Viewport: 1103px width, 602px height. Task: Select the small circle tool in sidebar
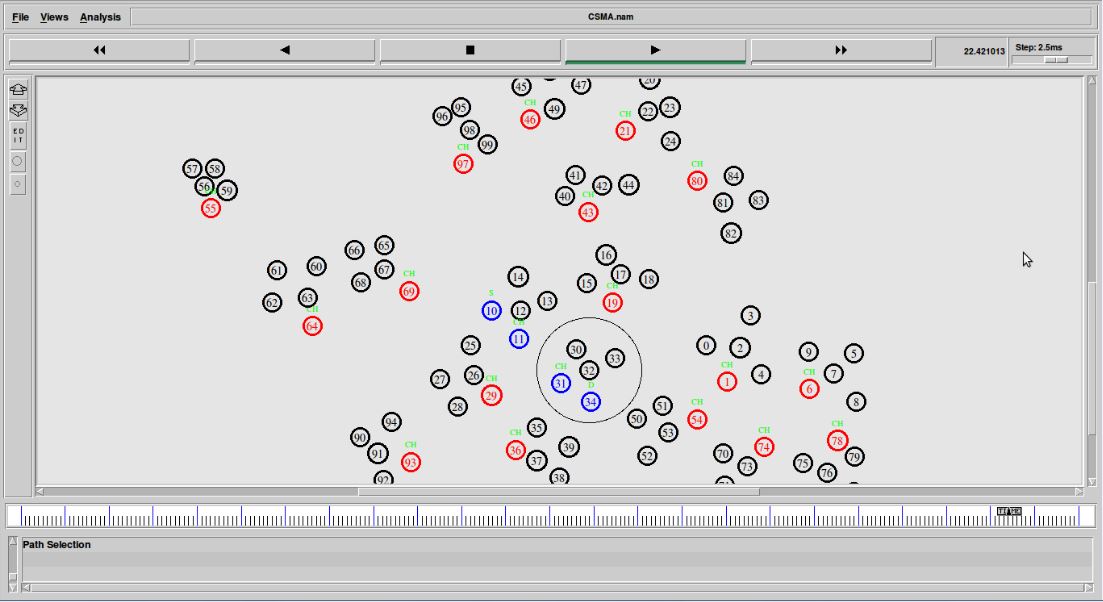click(18, 184)
